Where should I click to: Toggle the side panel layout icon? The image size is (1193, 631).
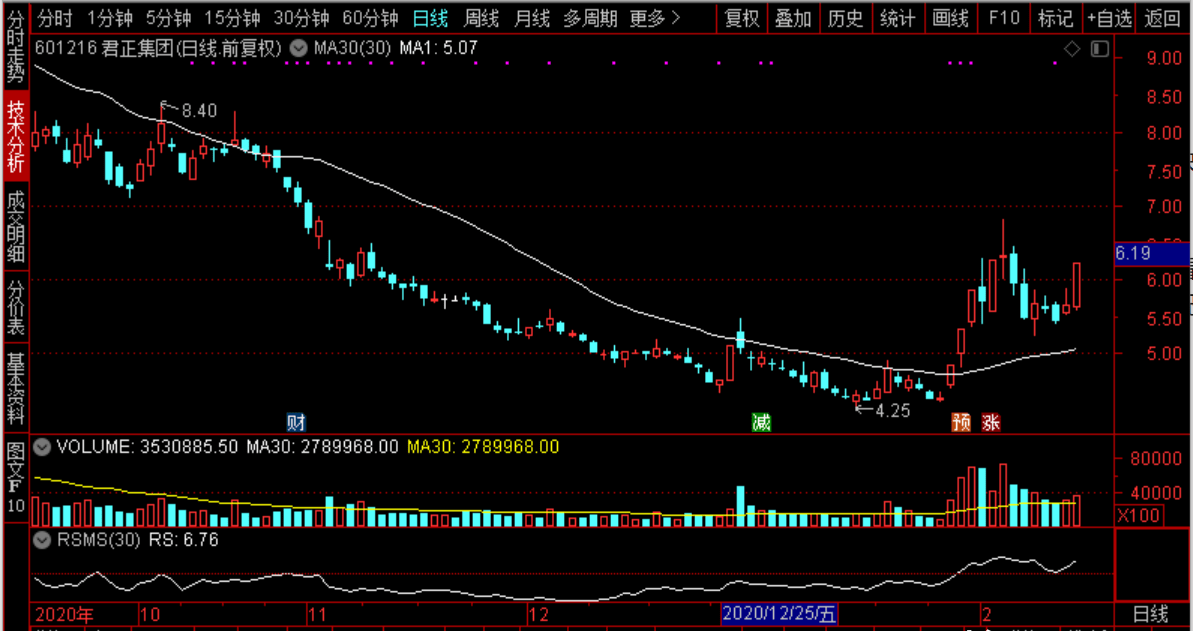pos(1099,49)
